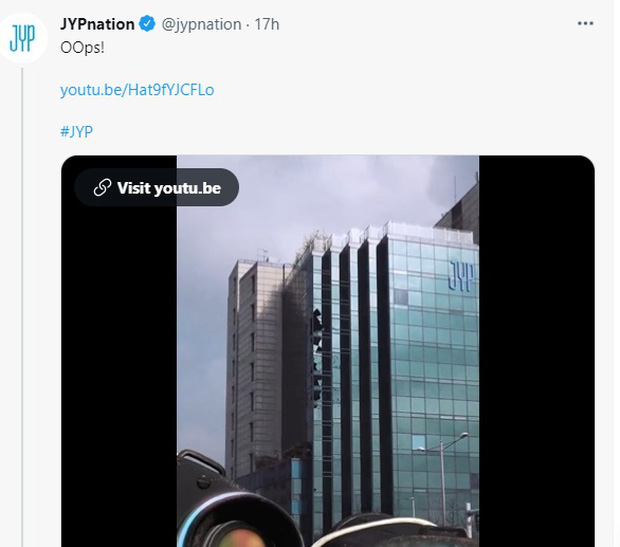This screenshot has width=620, height=547.
Task: Click the blue verified badge
Action: coord(147,24)
